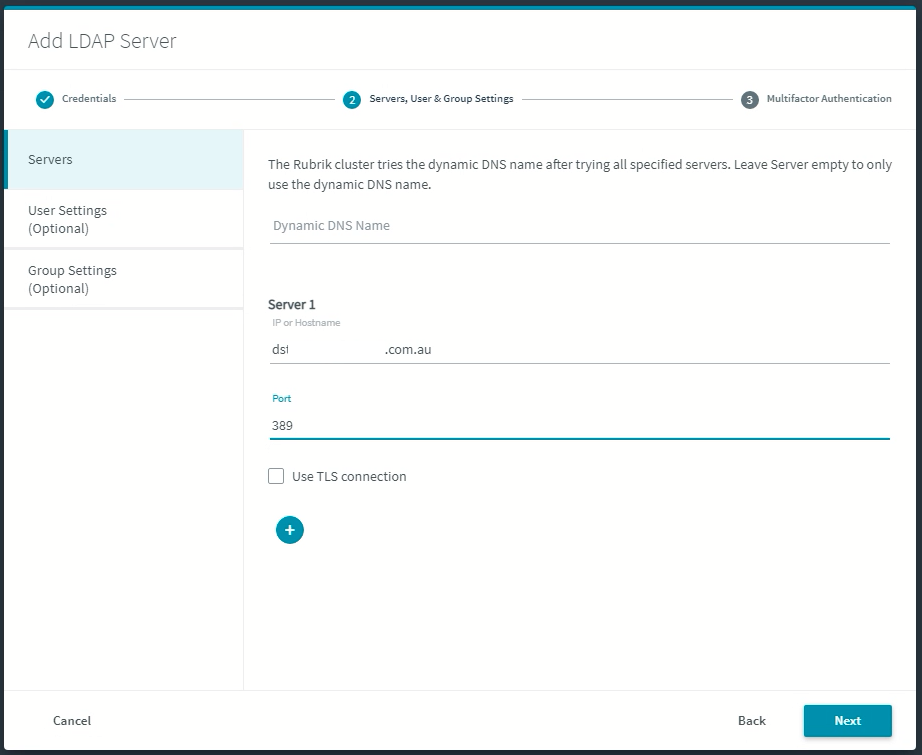This screenshot has height=755, width=922.
Task: Click the dynamic DNS description paragraph
Action: (x=580, y=174)
